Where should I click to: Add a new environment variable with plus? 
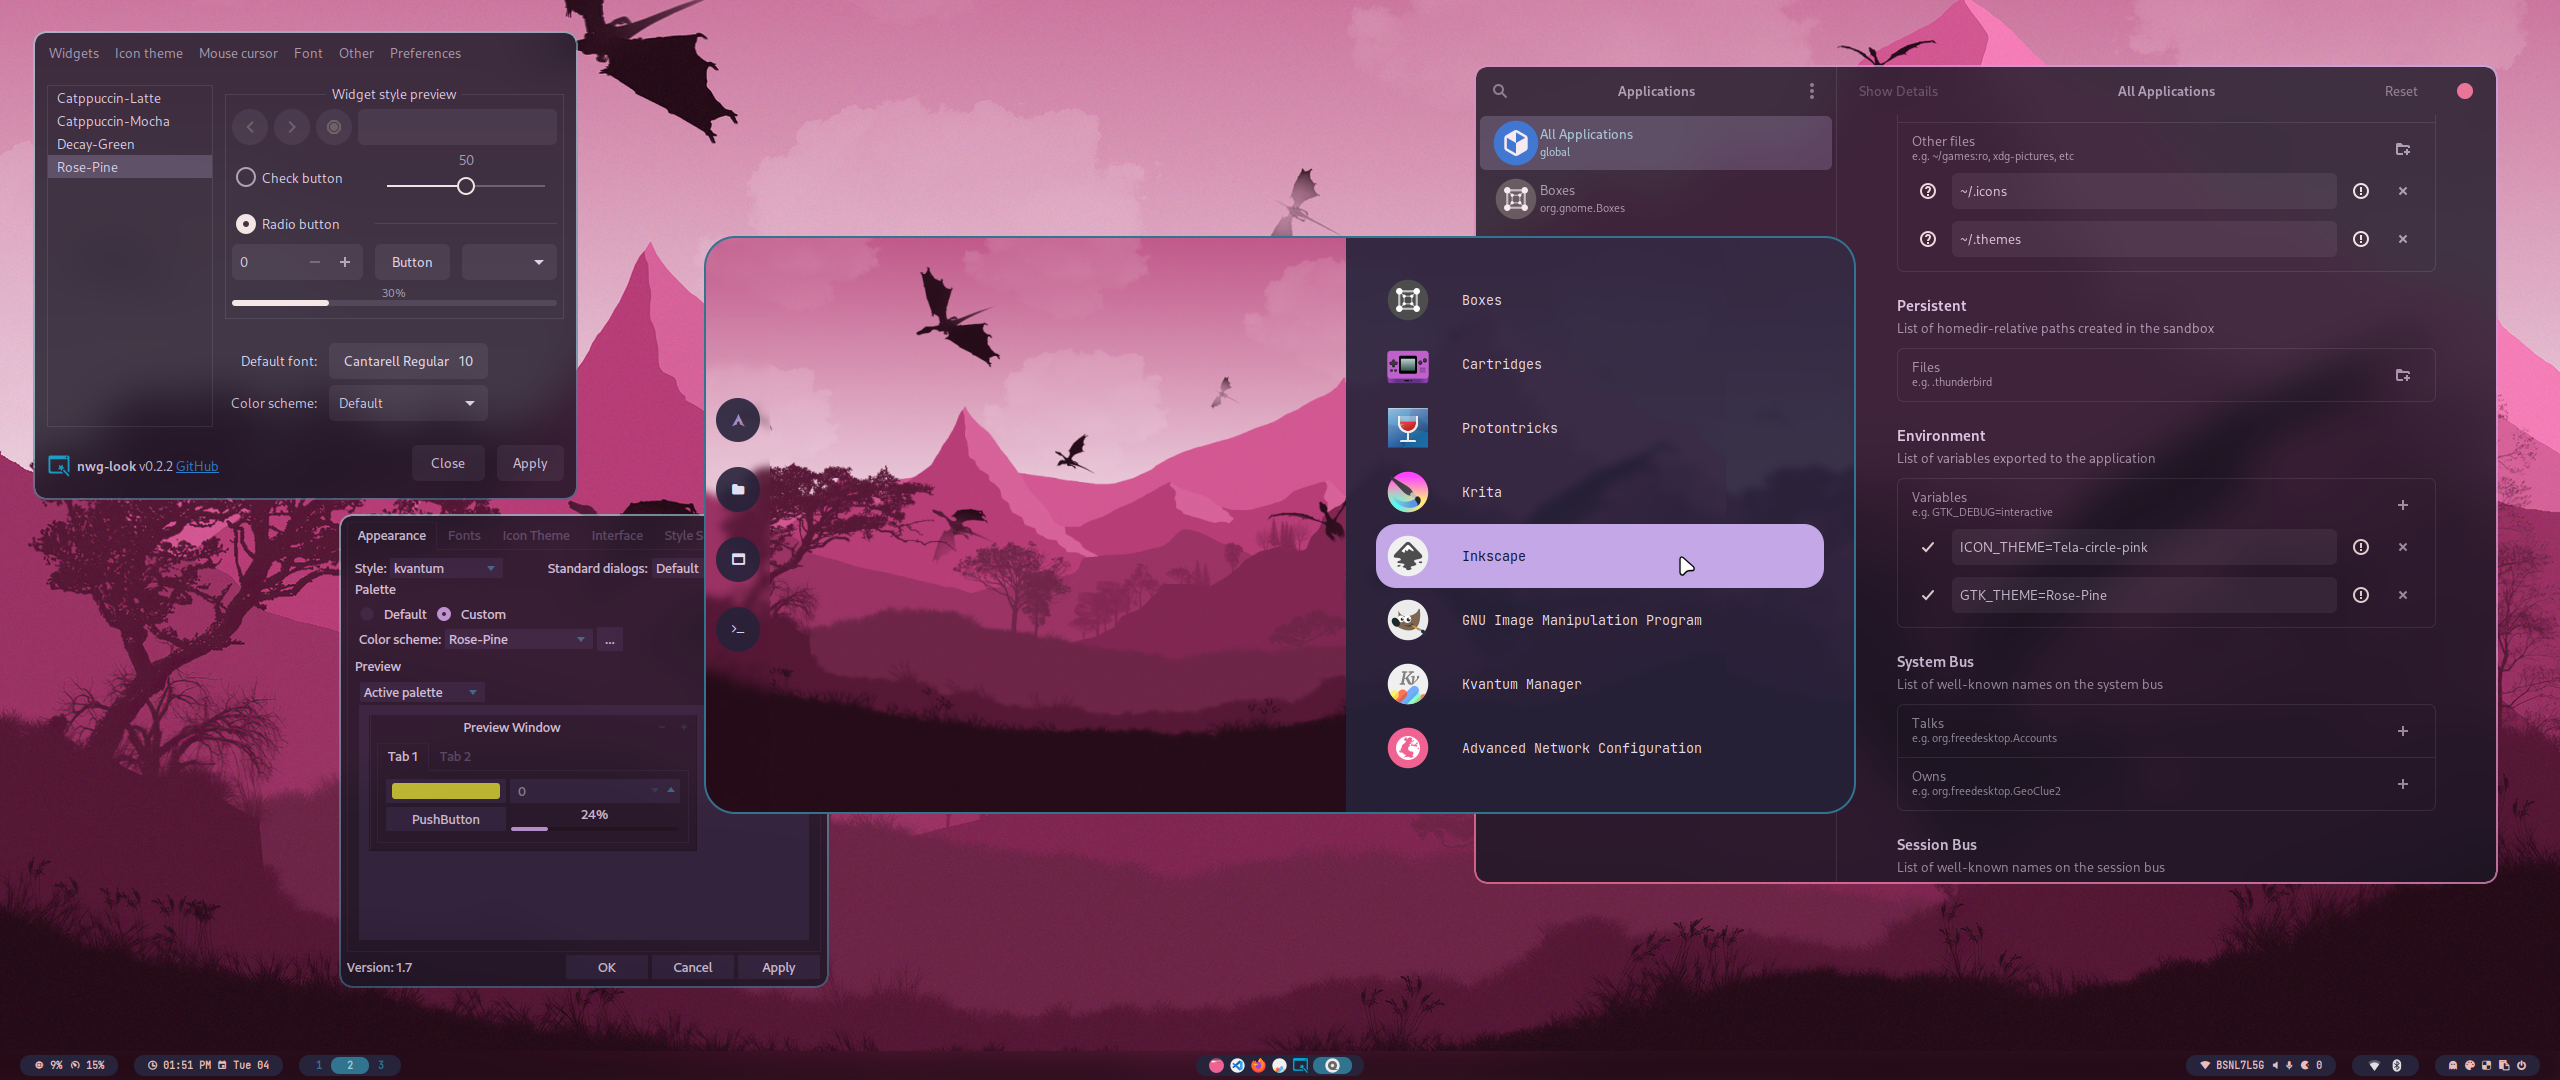[x=2402, y=505]
